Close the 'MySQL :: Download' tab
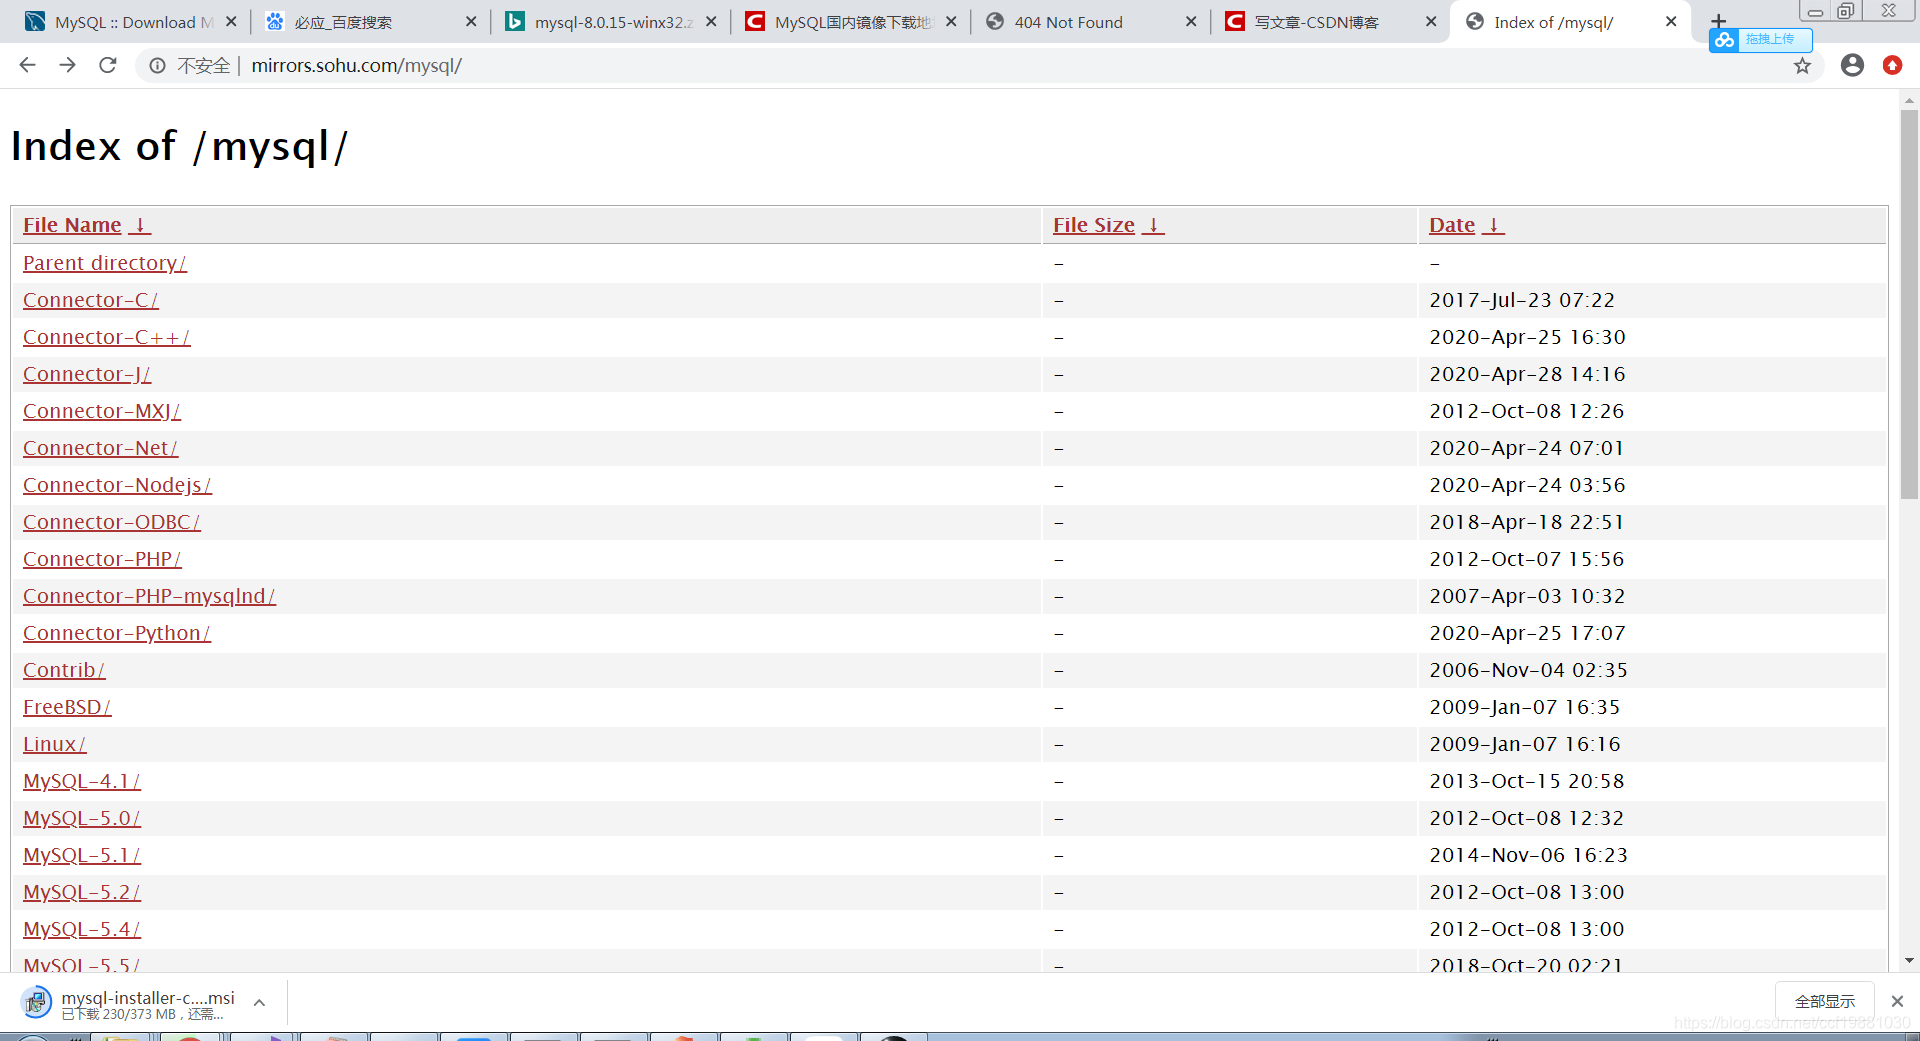The image size is (1920, 1041). (x=231, y=21)
